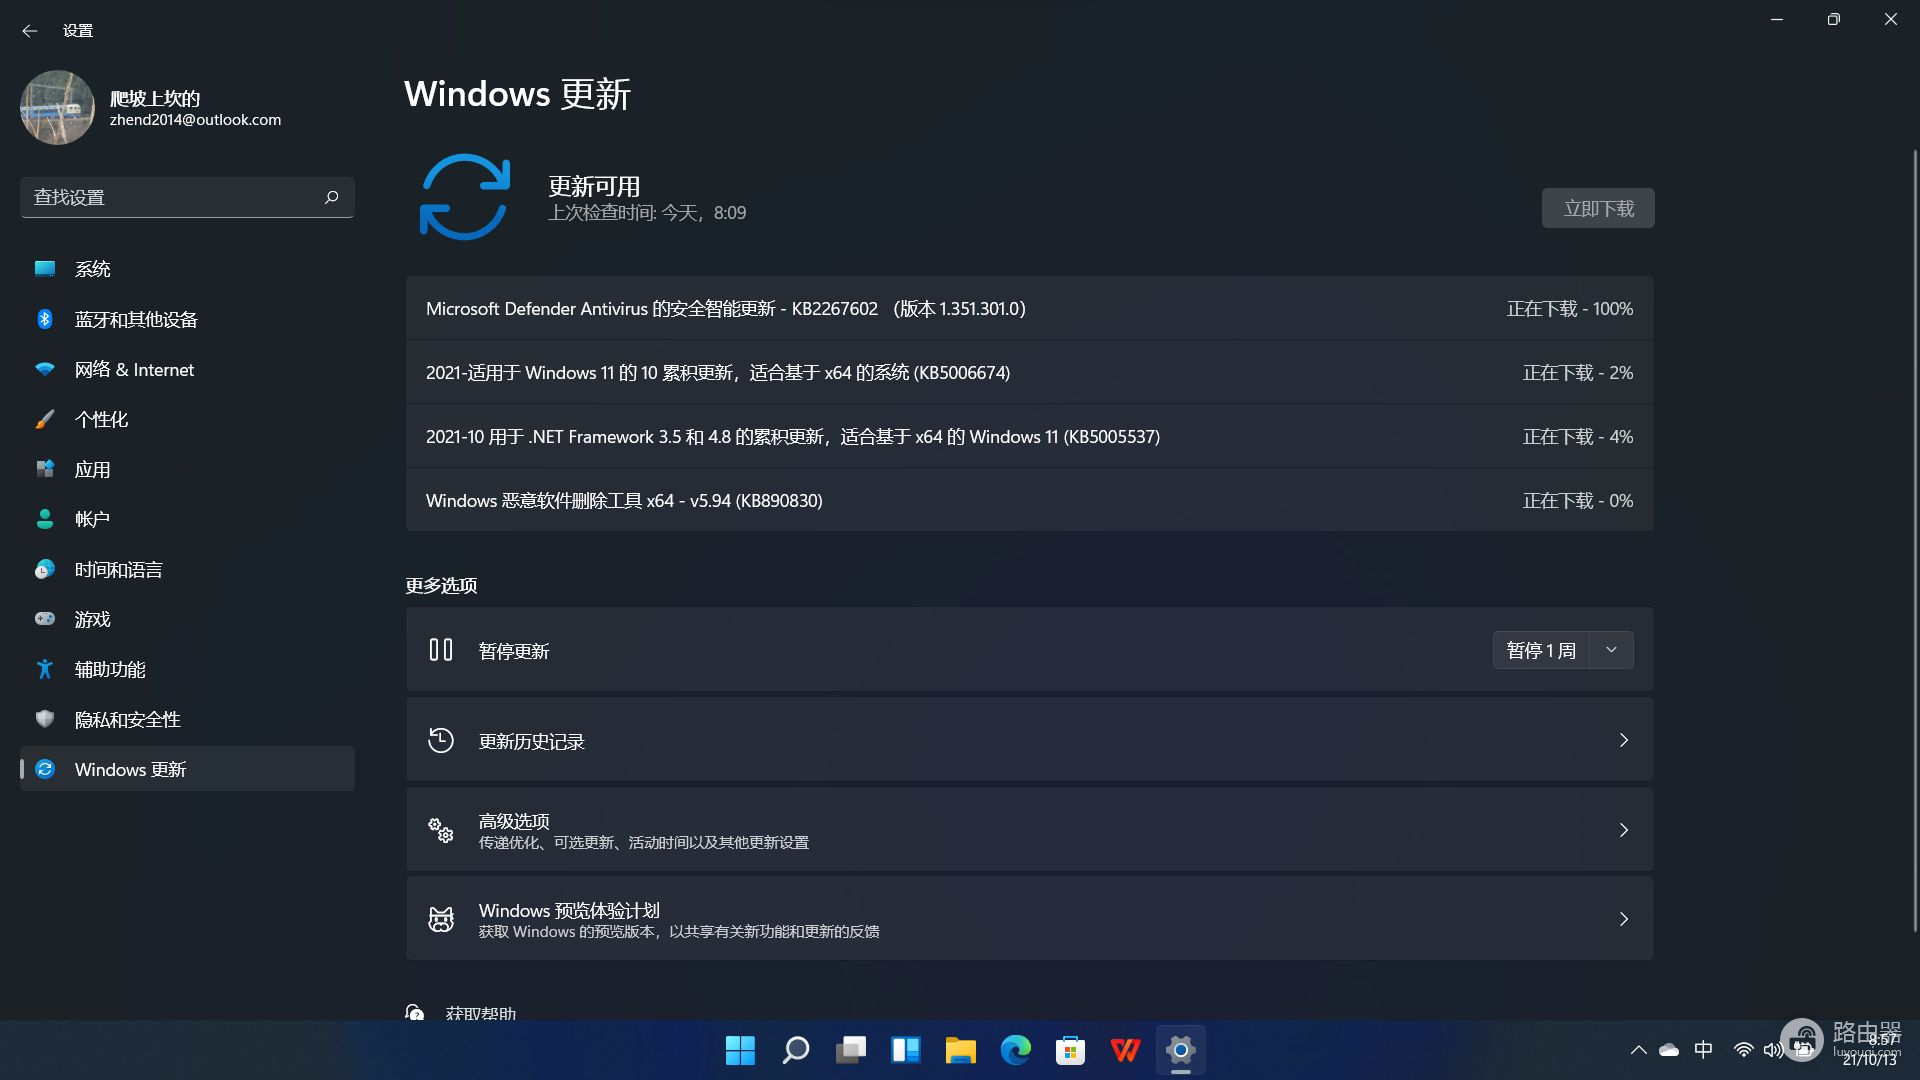
Task: Expand 更新历史记录 via its chevron
Action: coord(1624,740)
